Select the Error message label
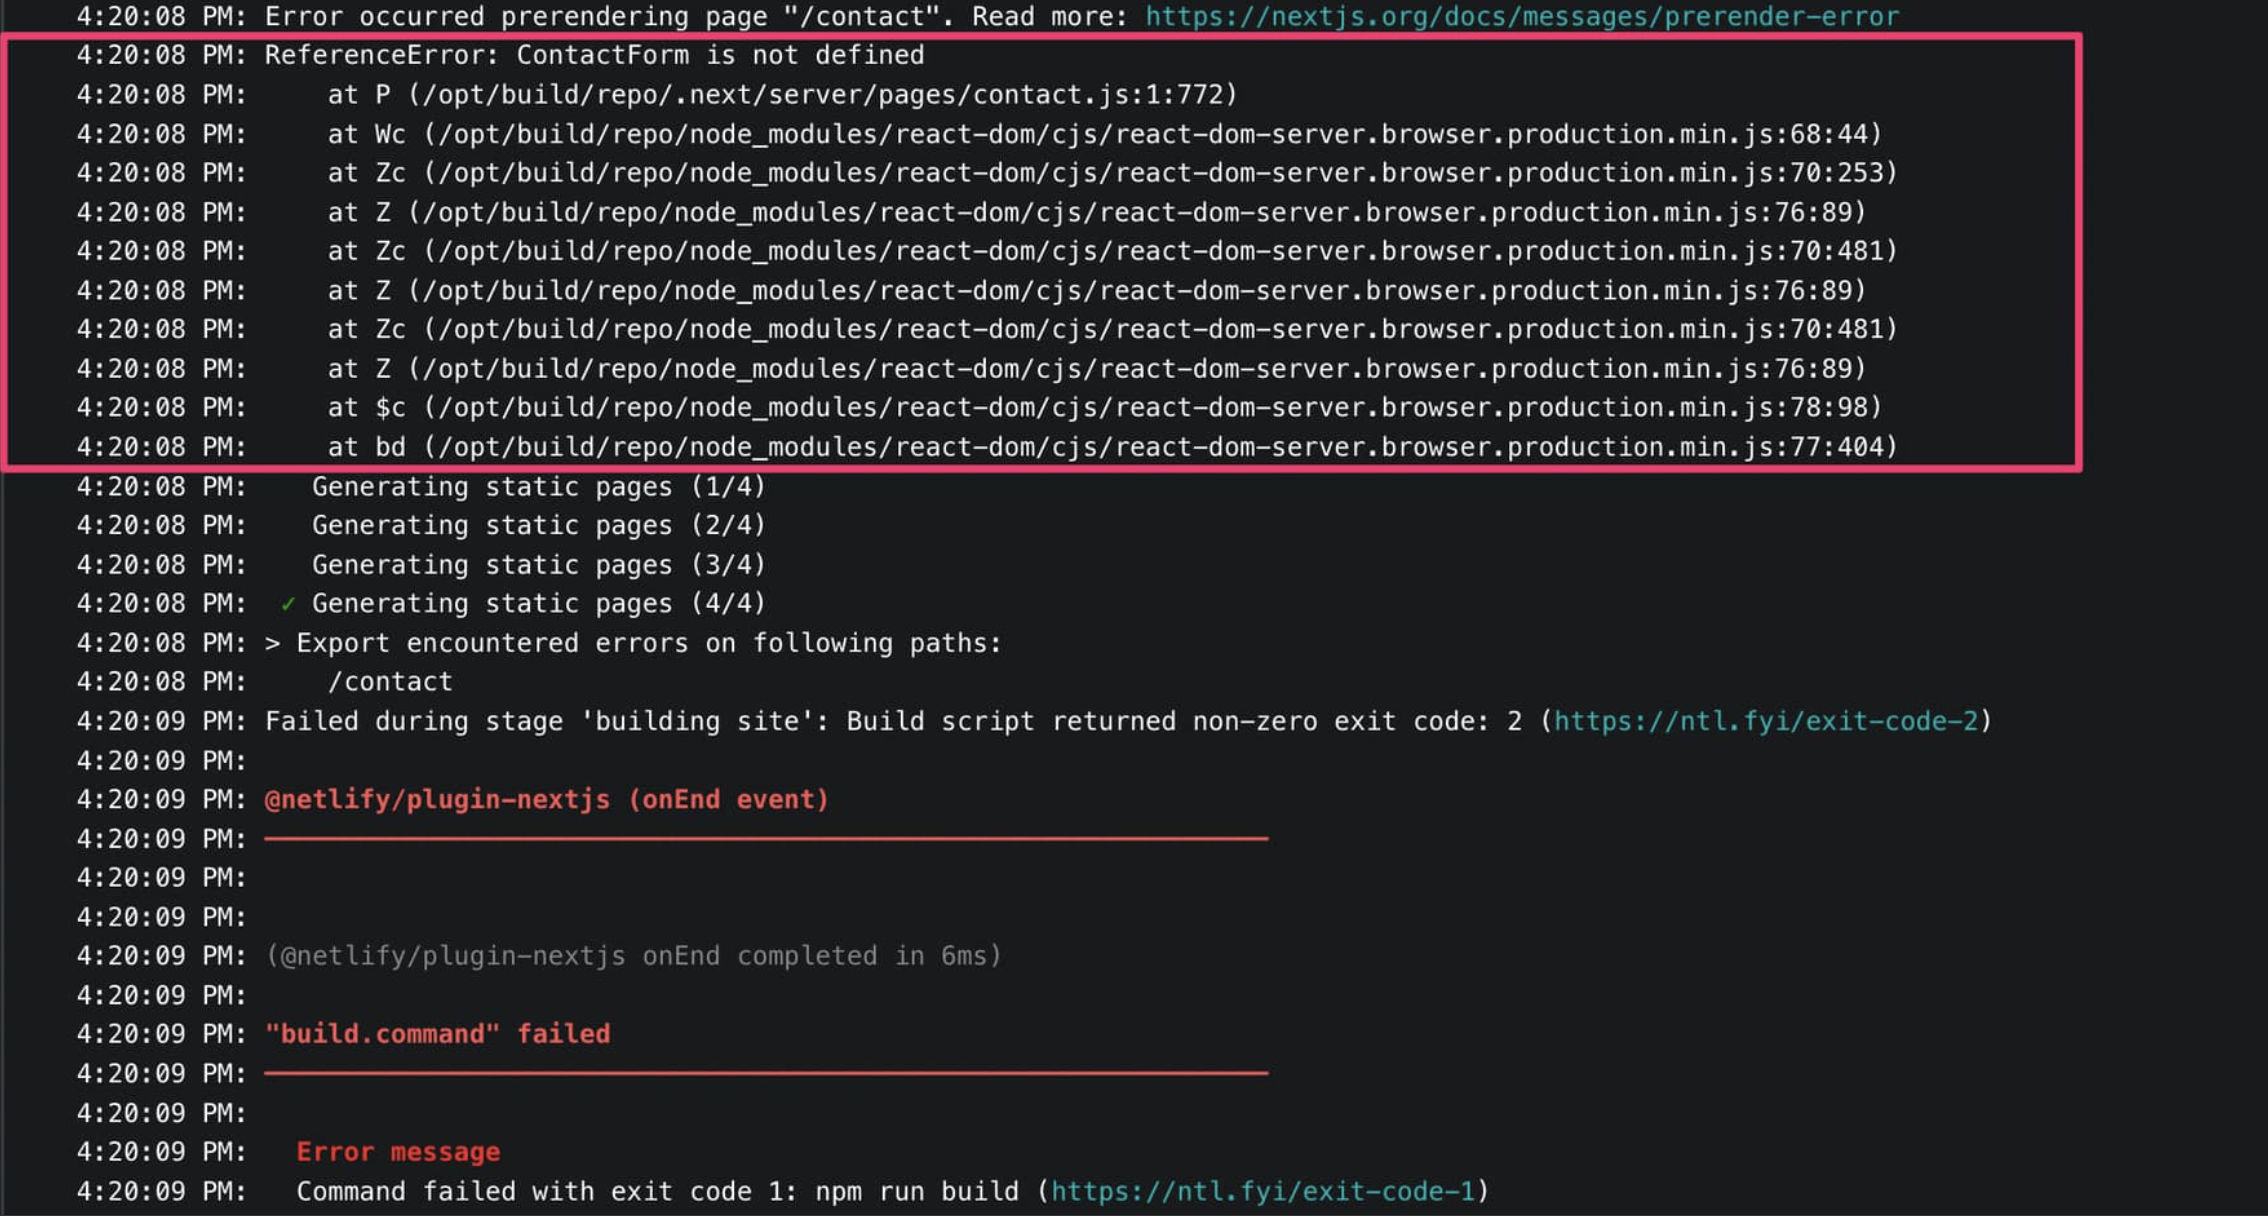The width and height of the screenshot is (2268, 1216). pyautogui.click(x=398, y=1151)
